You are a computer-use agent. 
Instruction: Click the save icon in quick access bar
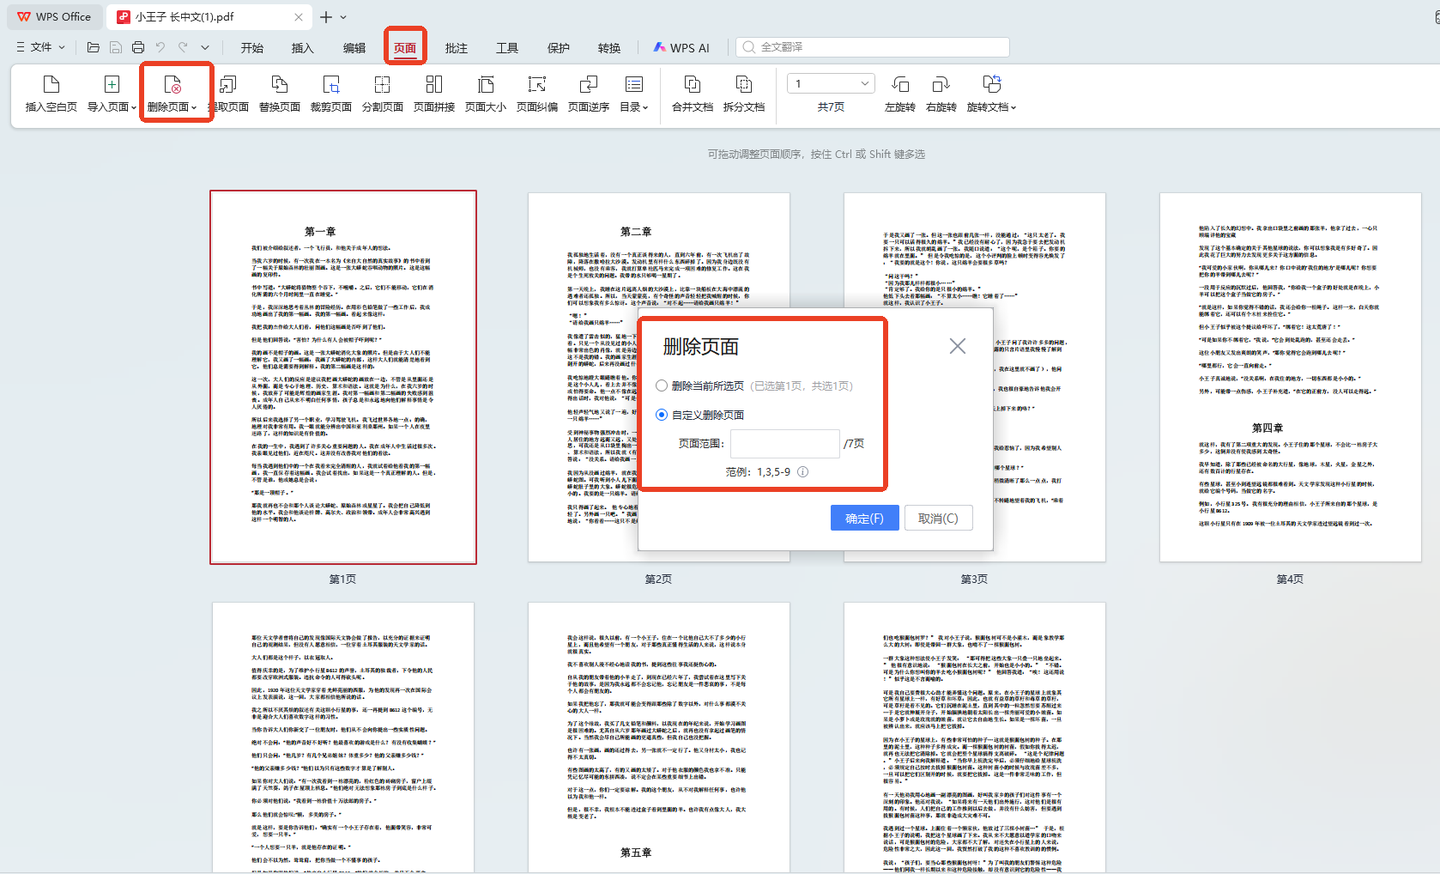click(116, 47)
